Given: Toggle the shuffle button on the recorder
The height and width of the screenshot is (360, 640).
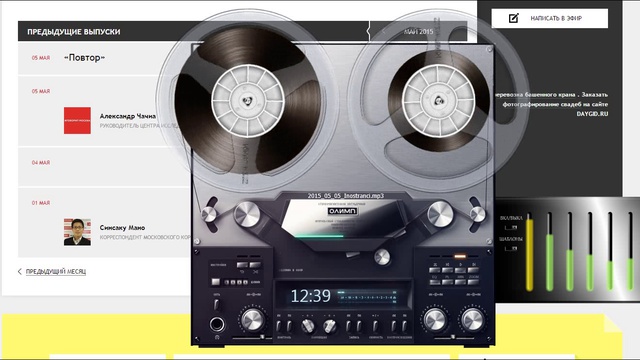Looking at the screenshot, I should click(255, 265).
